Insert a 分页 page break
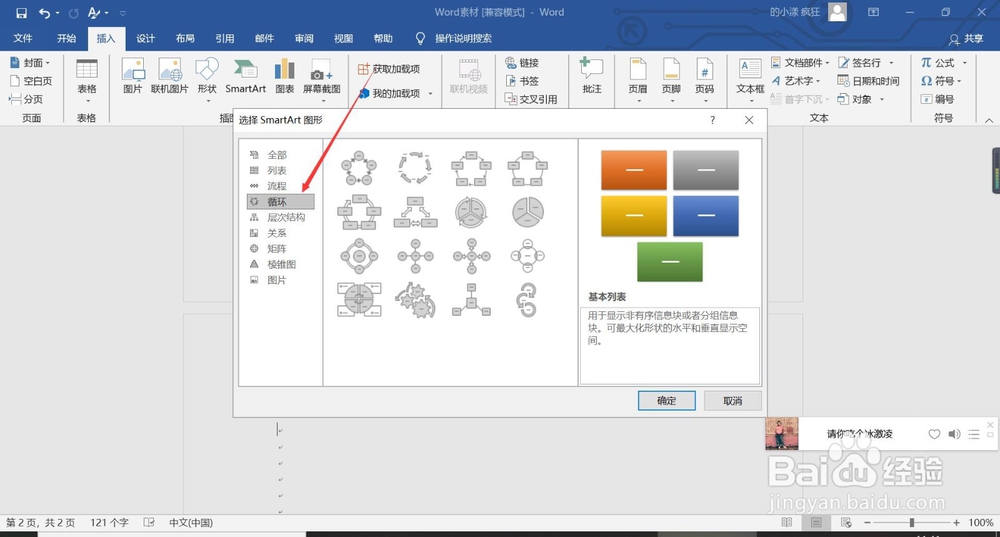The image size is (1000, 537). [x=26, y=99]
